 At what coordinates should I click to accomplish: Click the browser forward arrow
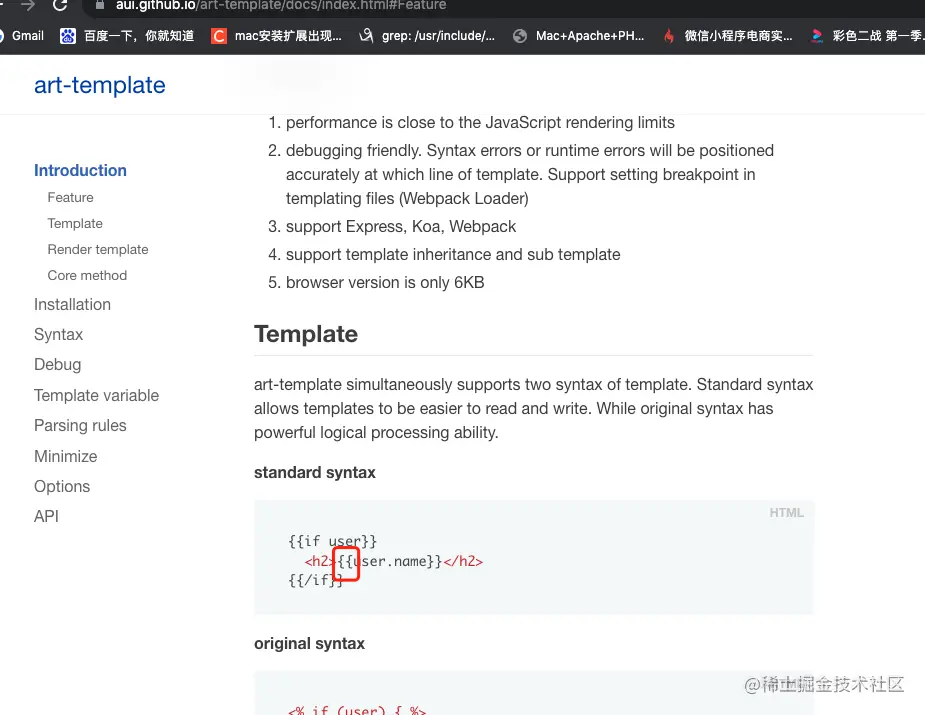[28, 5]
